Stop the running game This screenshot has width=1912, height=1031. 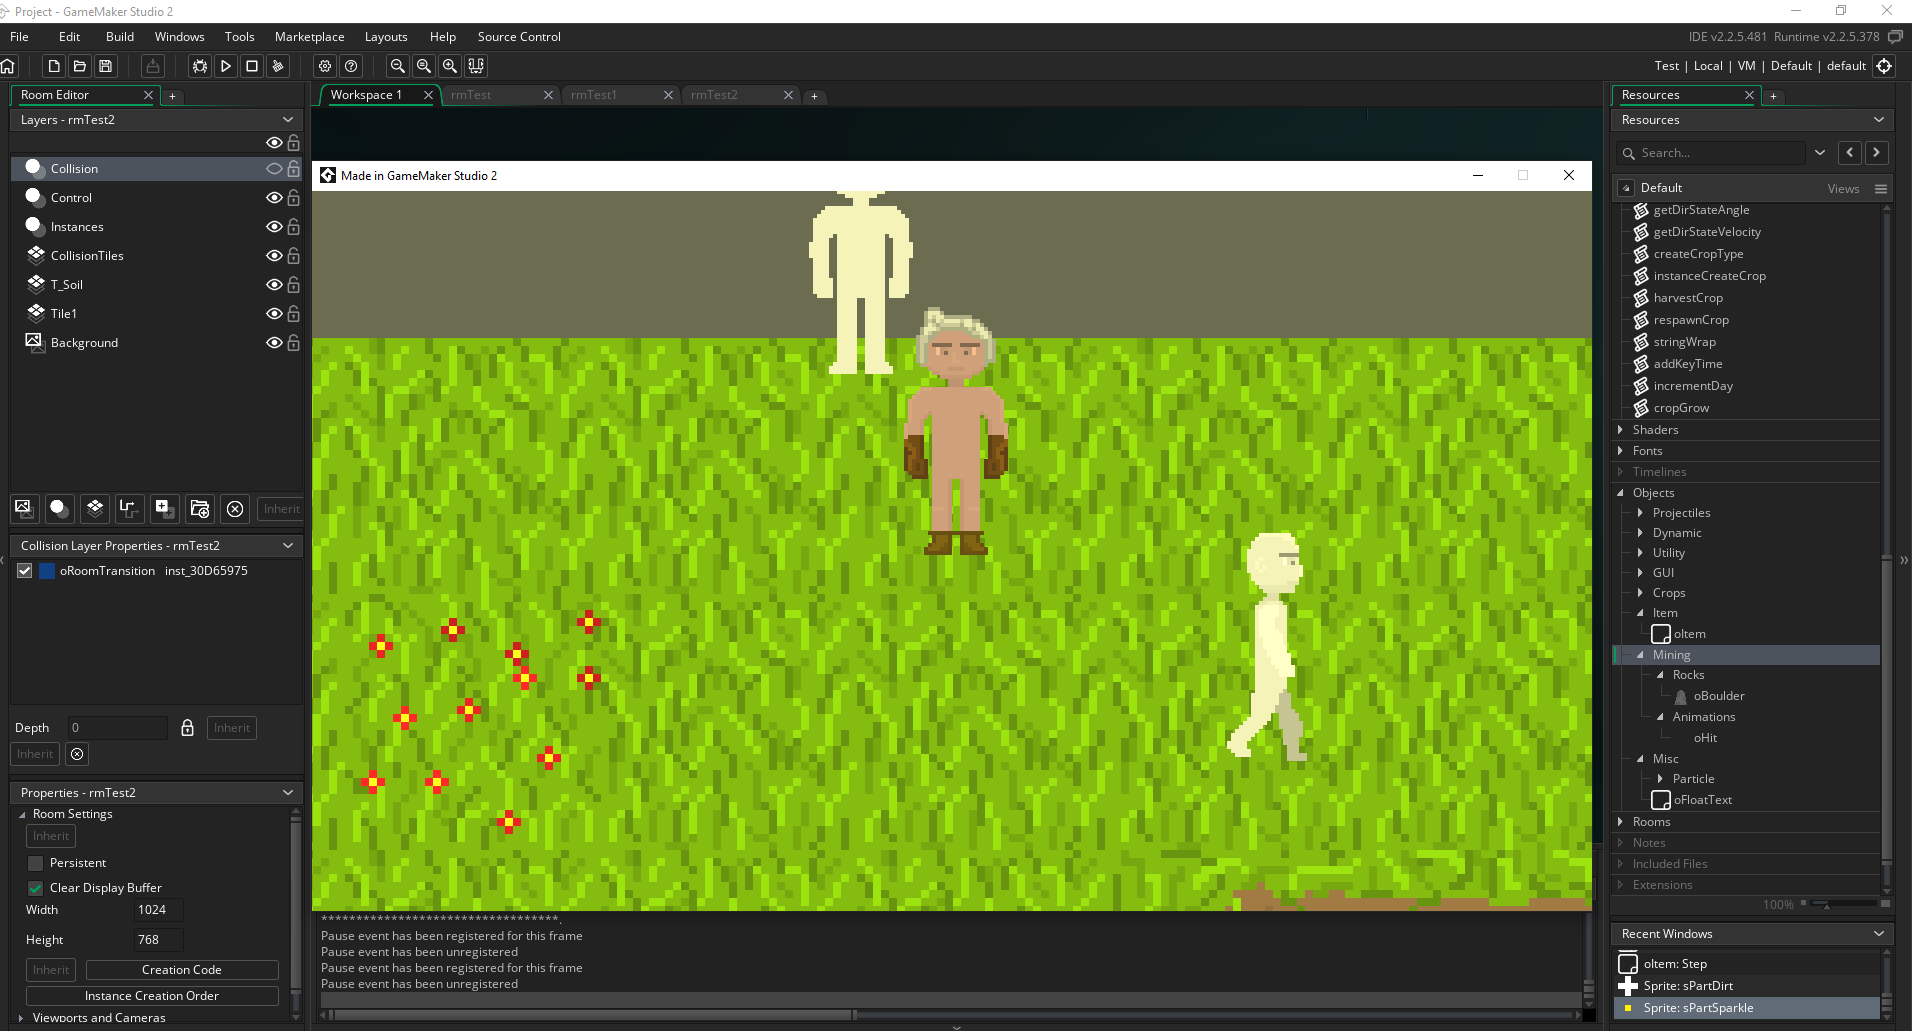(251, 66)
